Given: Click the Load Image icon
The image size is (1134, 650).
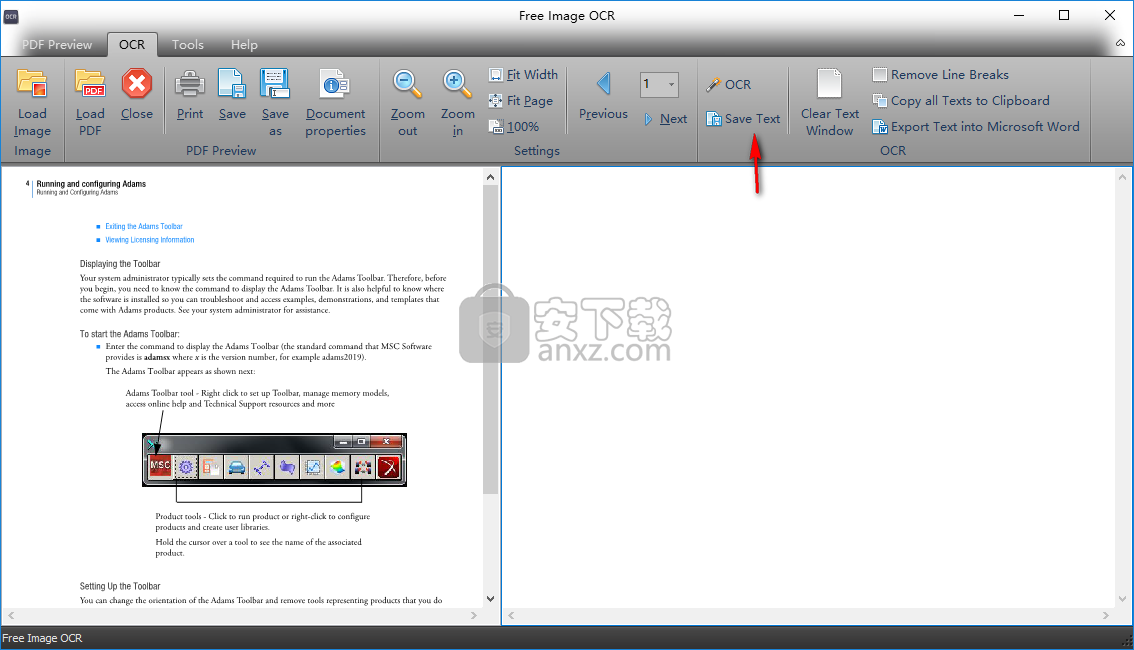Looking at the screenshot, I should [x=33, y=85].
